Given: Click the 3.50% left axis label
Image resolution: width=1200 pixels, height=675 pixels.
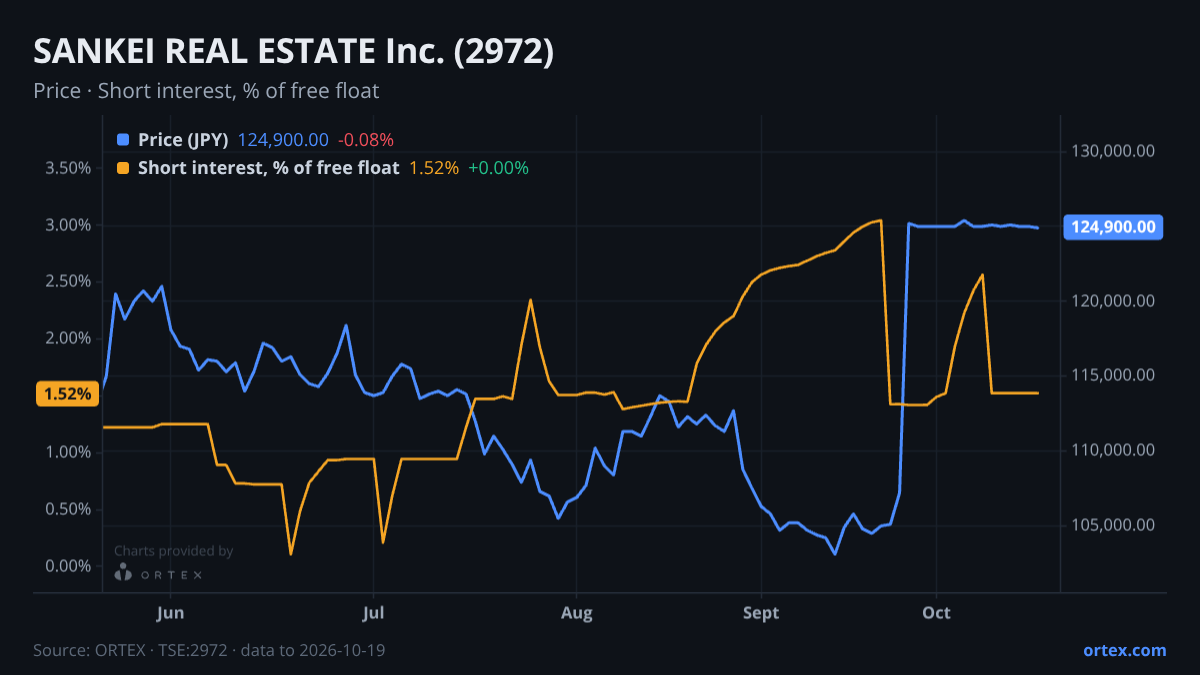Looking at the screenshot, I should (x=69, y=168).
